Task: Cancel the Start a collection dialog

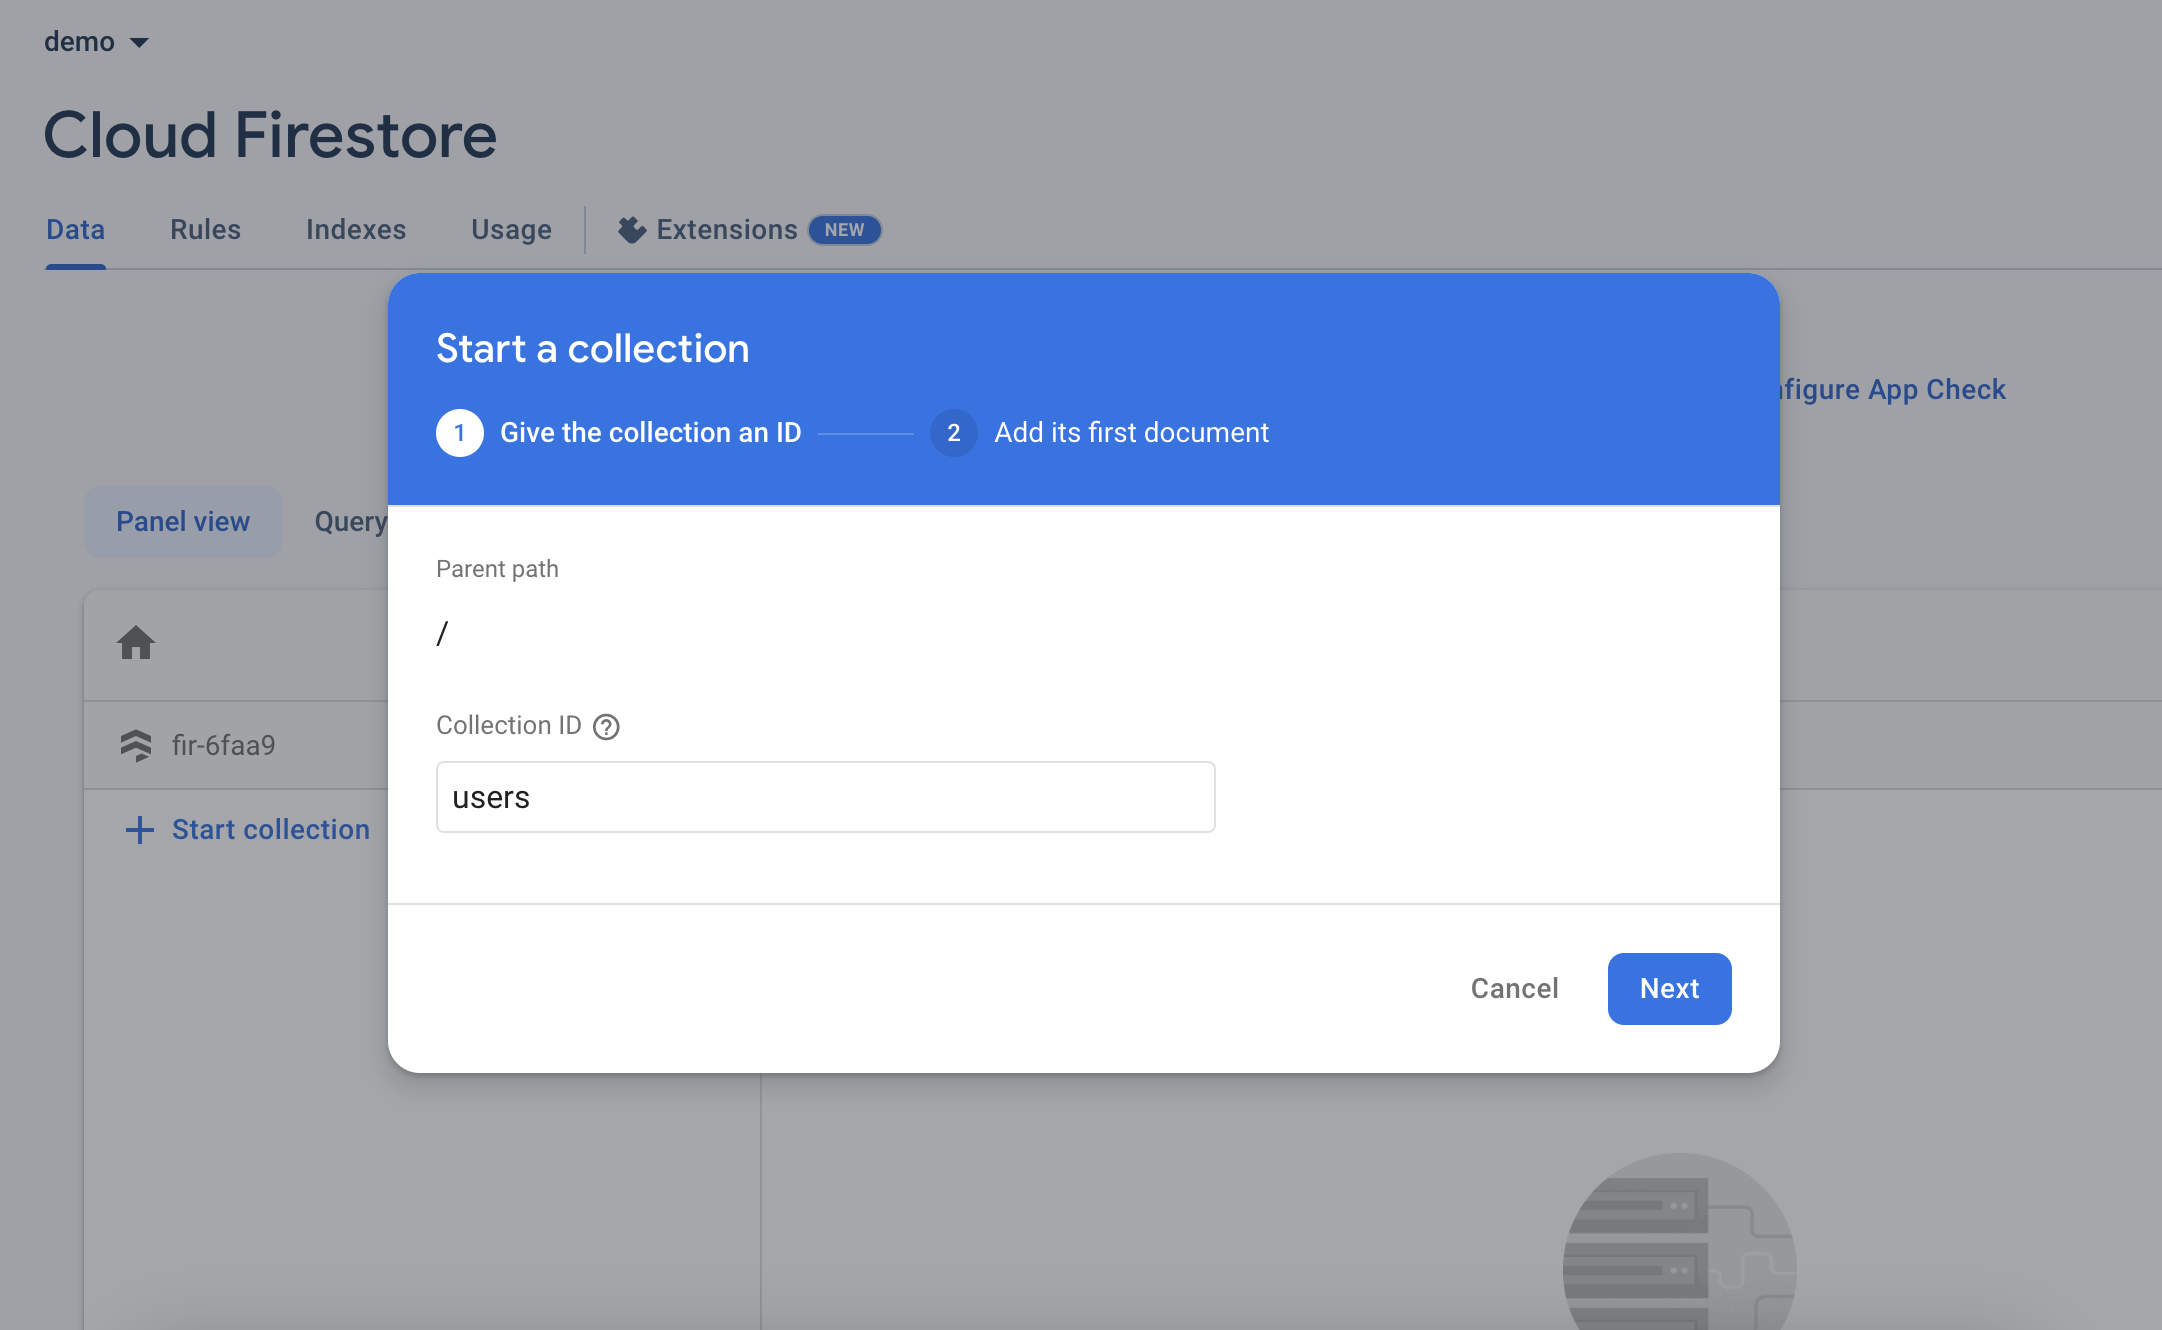Action: click(x=1514, y=989)
